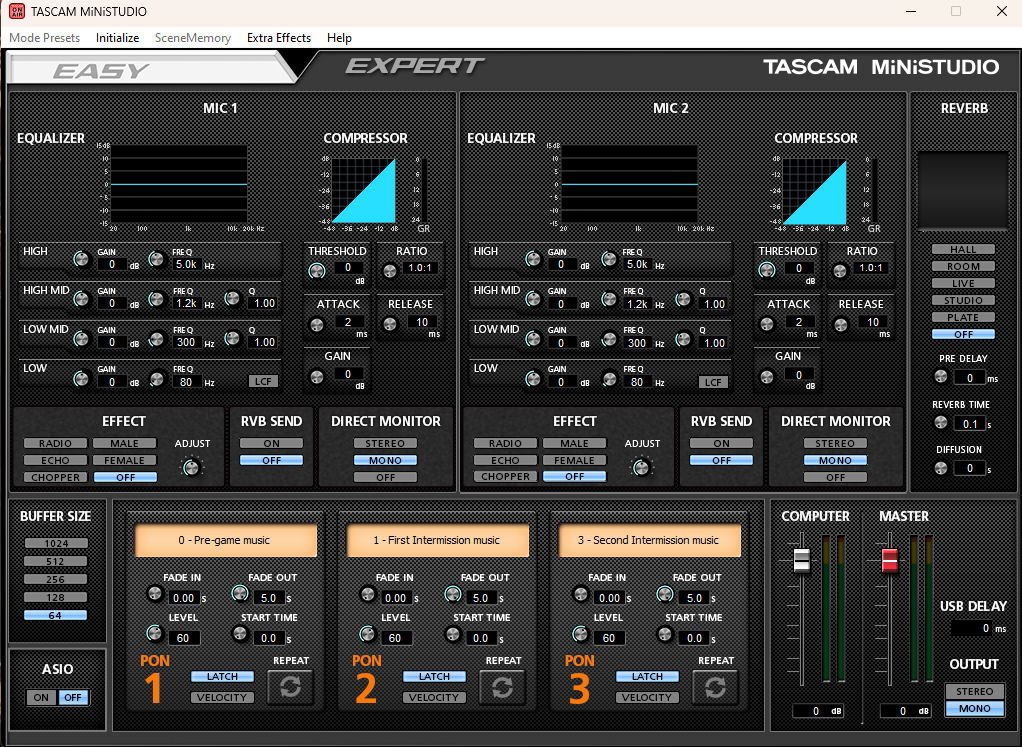Click the MIC 2 compressor release knob
This screenshot has height=747, width=1022.
tap(841, 324)
